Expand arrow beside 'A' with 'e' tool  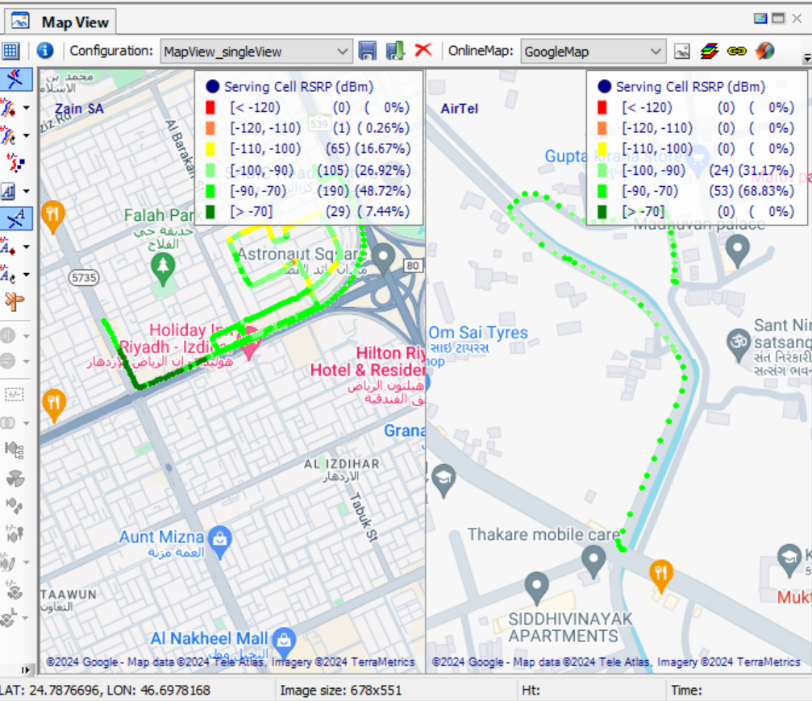pos(26,274)
